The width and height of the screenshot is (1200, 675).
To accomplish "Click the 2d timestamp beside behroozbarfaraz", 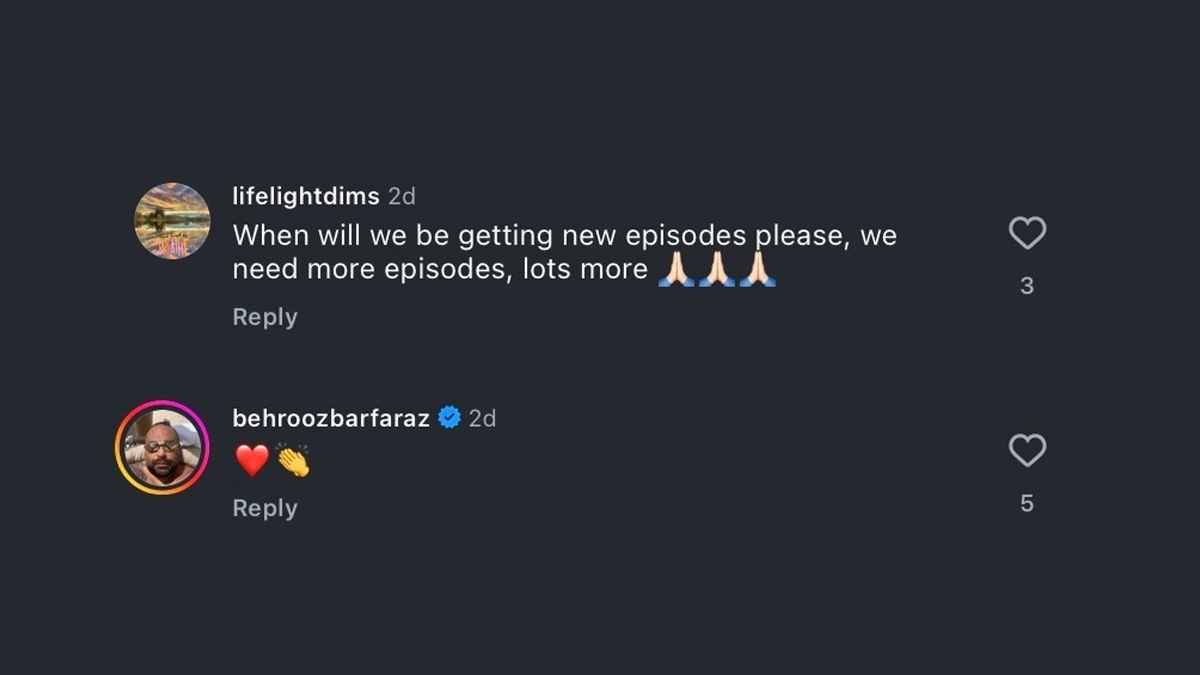I will [x=482, y=418].
